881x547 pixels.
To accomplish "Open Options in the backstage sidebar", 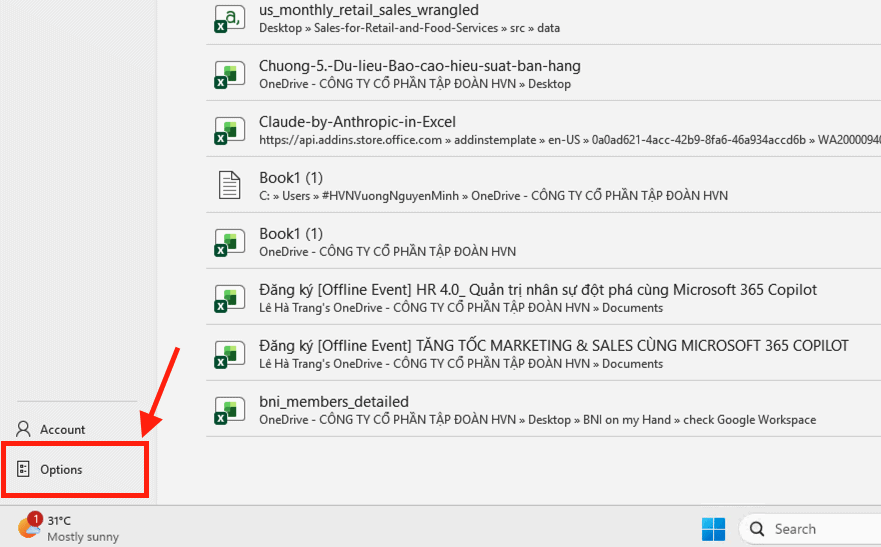I will pos(61,469).
